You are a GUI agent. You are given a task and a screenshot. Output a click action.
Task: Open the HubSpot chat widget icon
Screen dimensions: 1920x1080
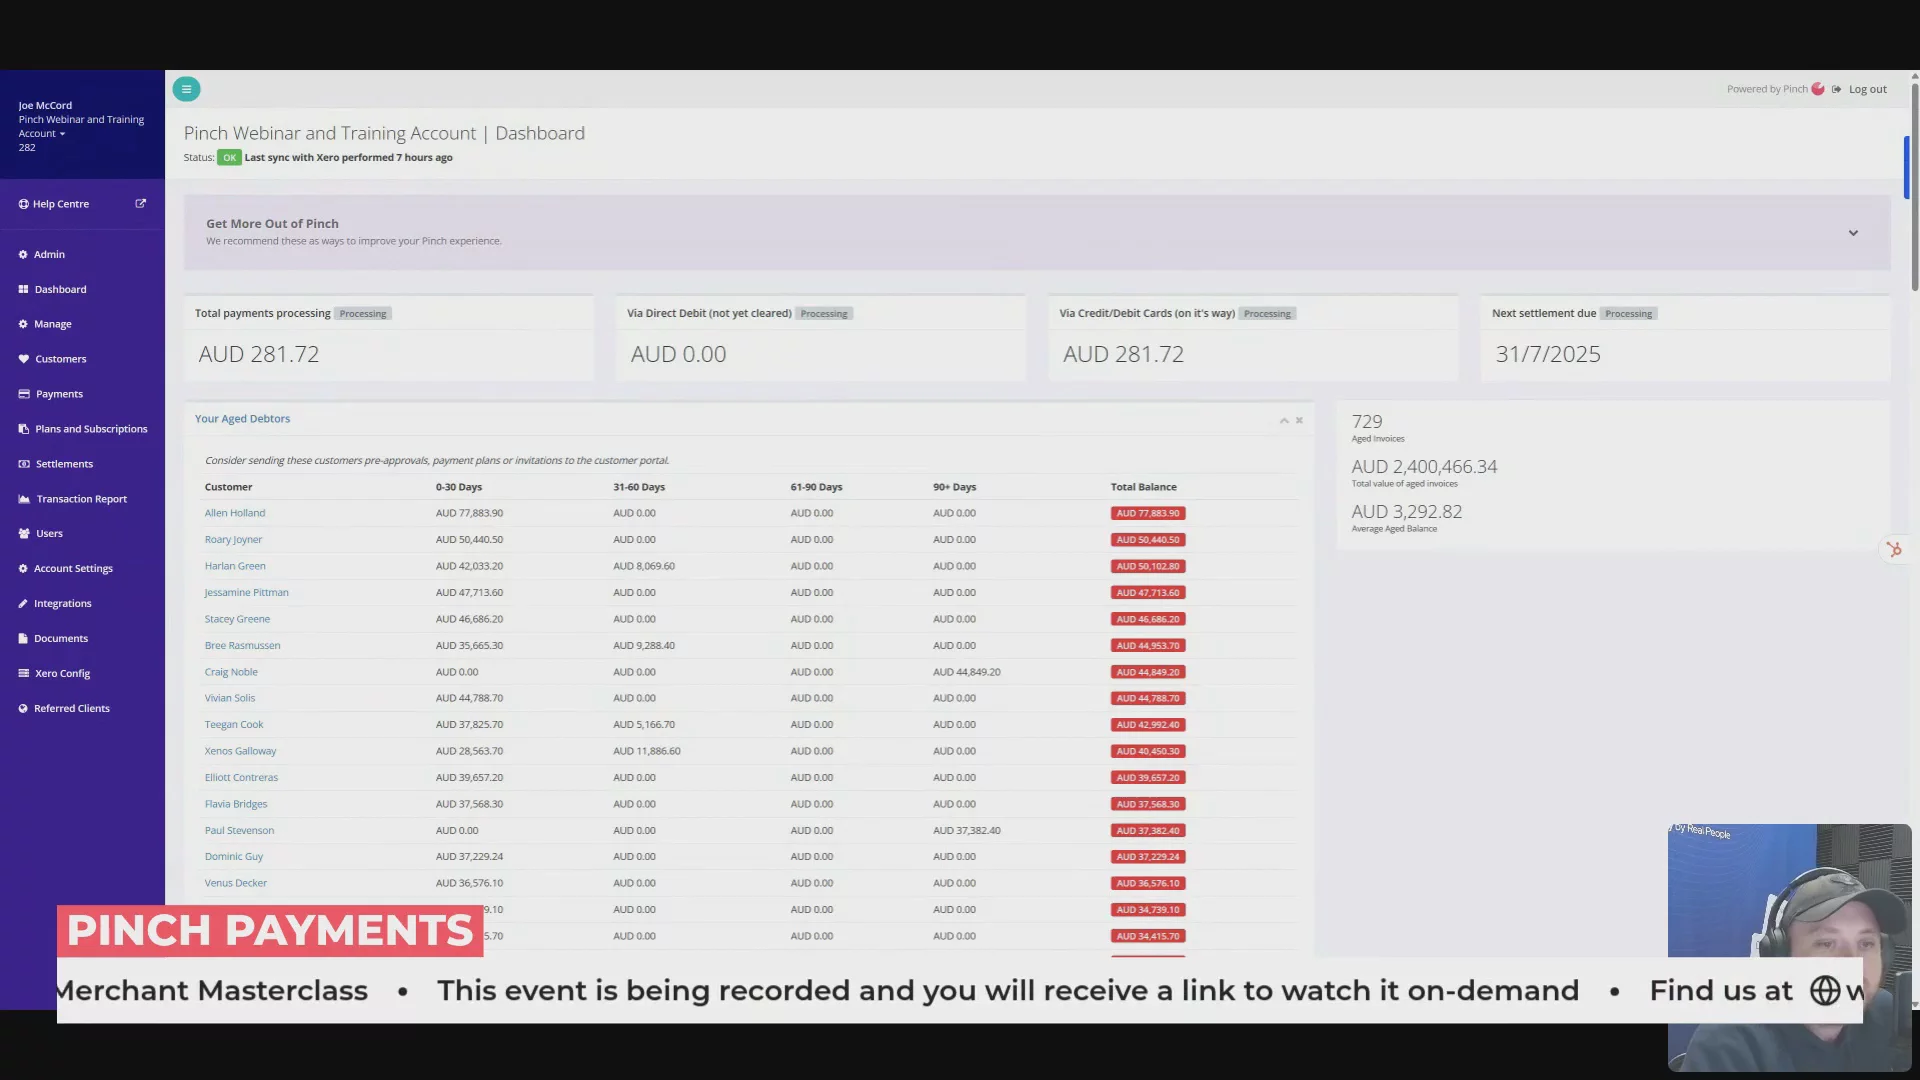point(1894,549)
